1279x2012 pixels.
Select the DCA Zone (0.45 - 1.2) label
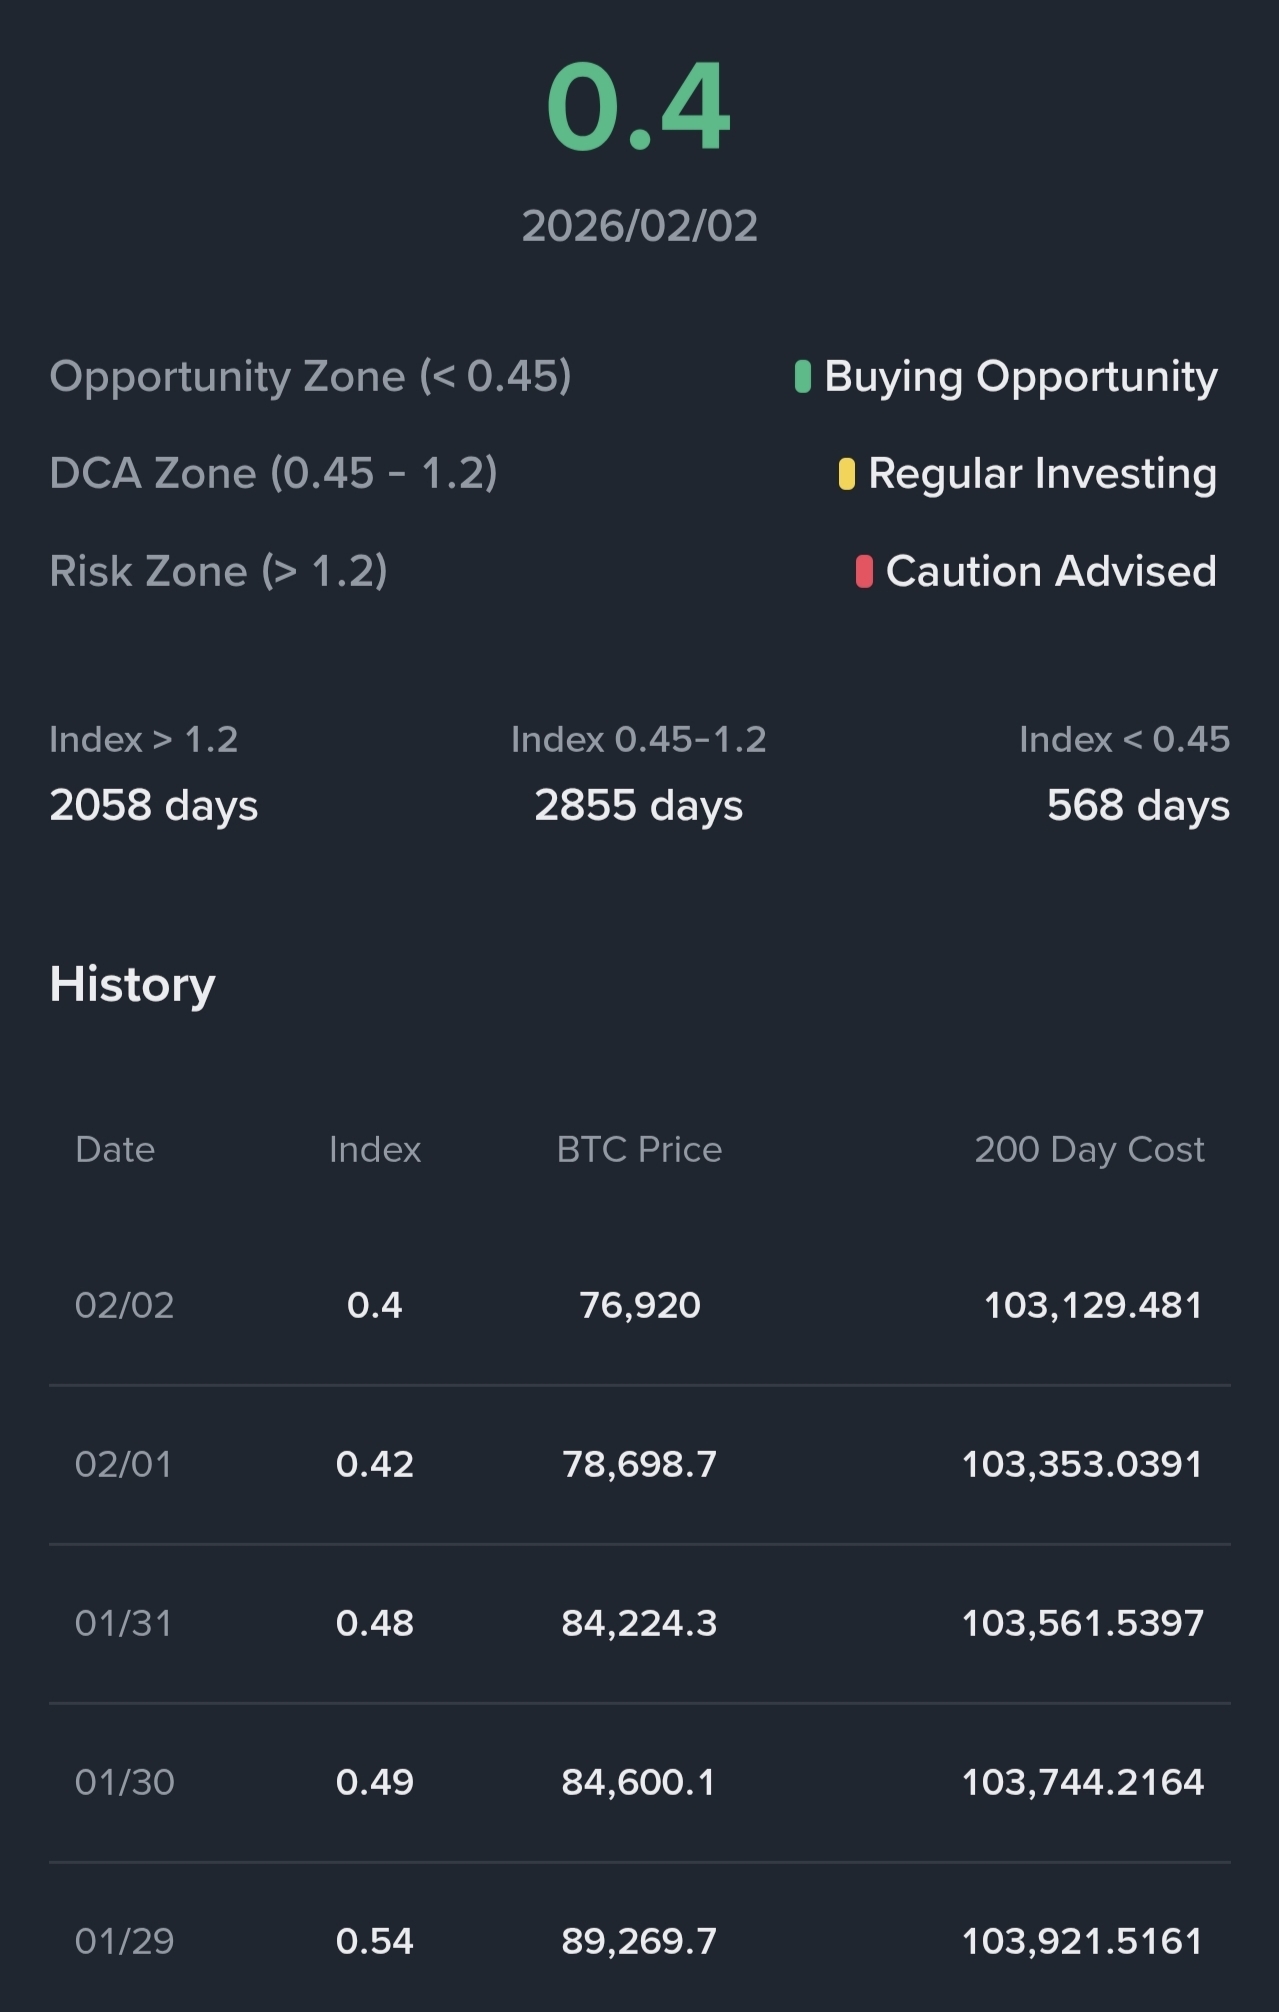point(273,474)
